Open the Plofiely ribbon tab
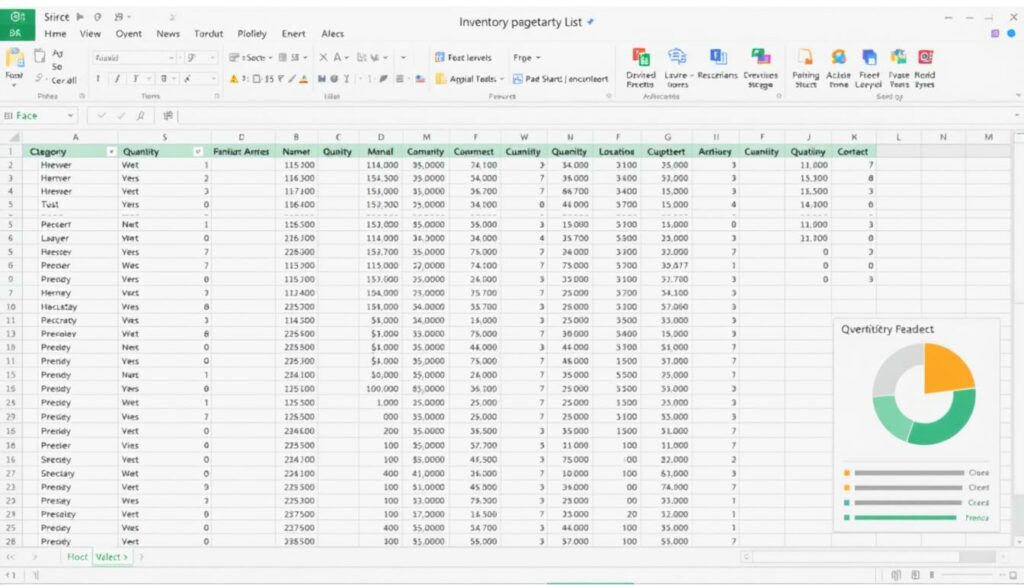Viewport: 1024px width, 585px height. [252, 33]
